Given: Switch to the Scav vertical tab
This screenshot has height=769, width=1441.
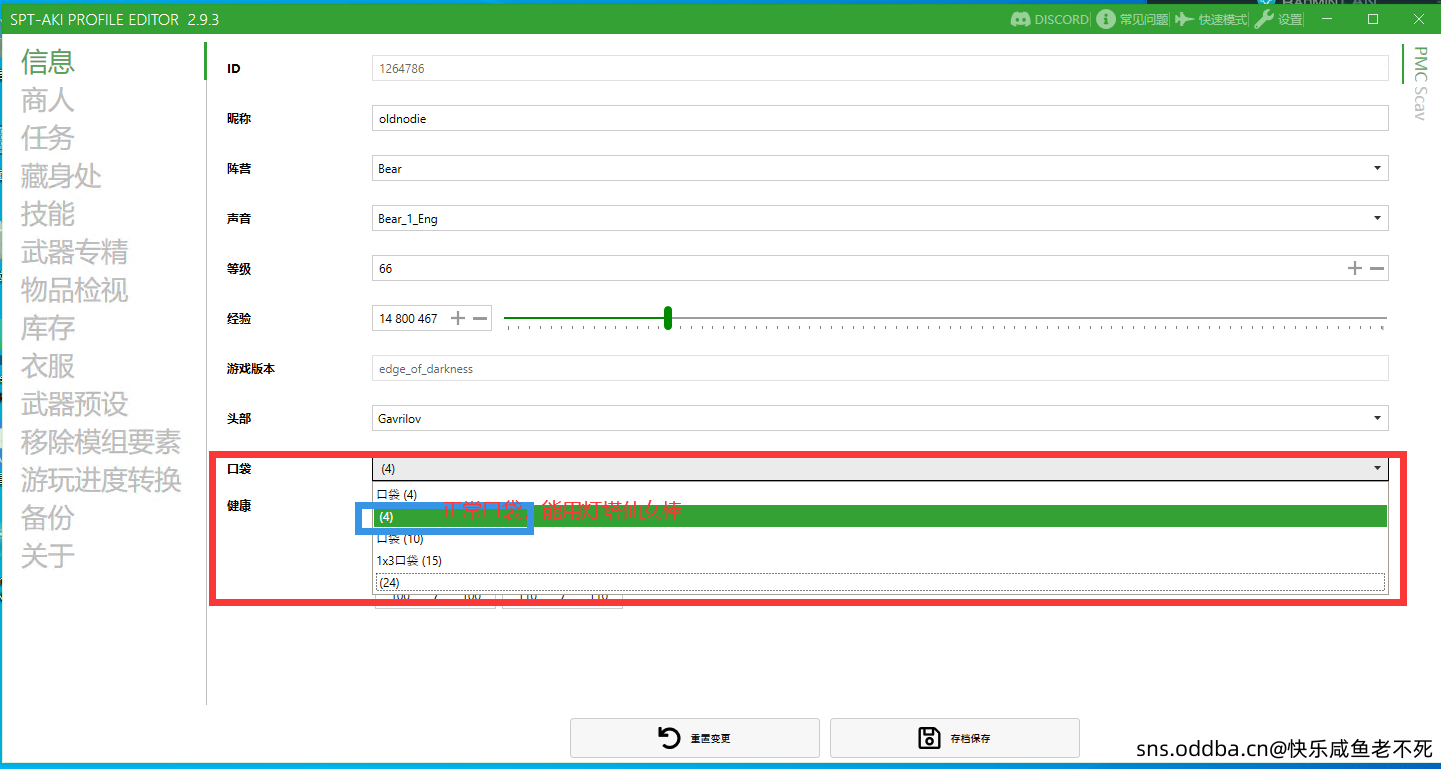Looking at the screenshot, I should pyautogui.click(x=1419, y=103).
